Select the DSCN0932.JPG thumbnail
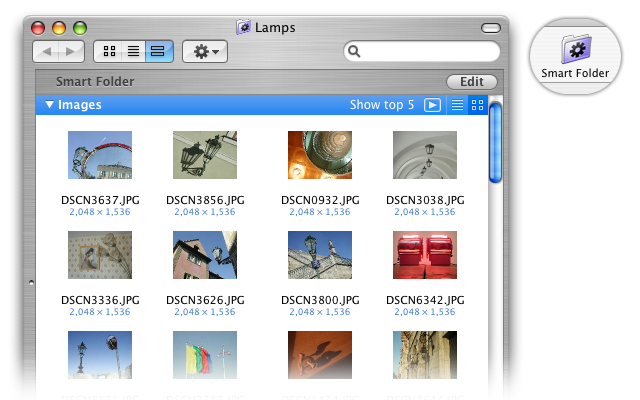 [x=320, y=155]
